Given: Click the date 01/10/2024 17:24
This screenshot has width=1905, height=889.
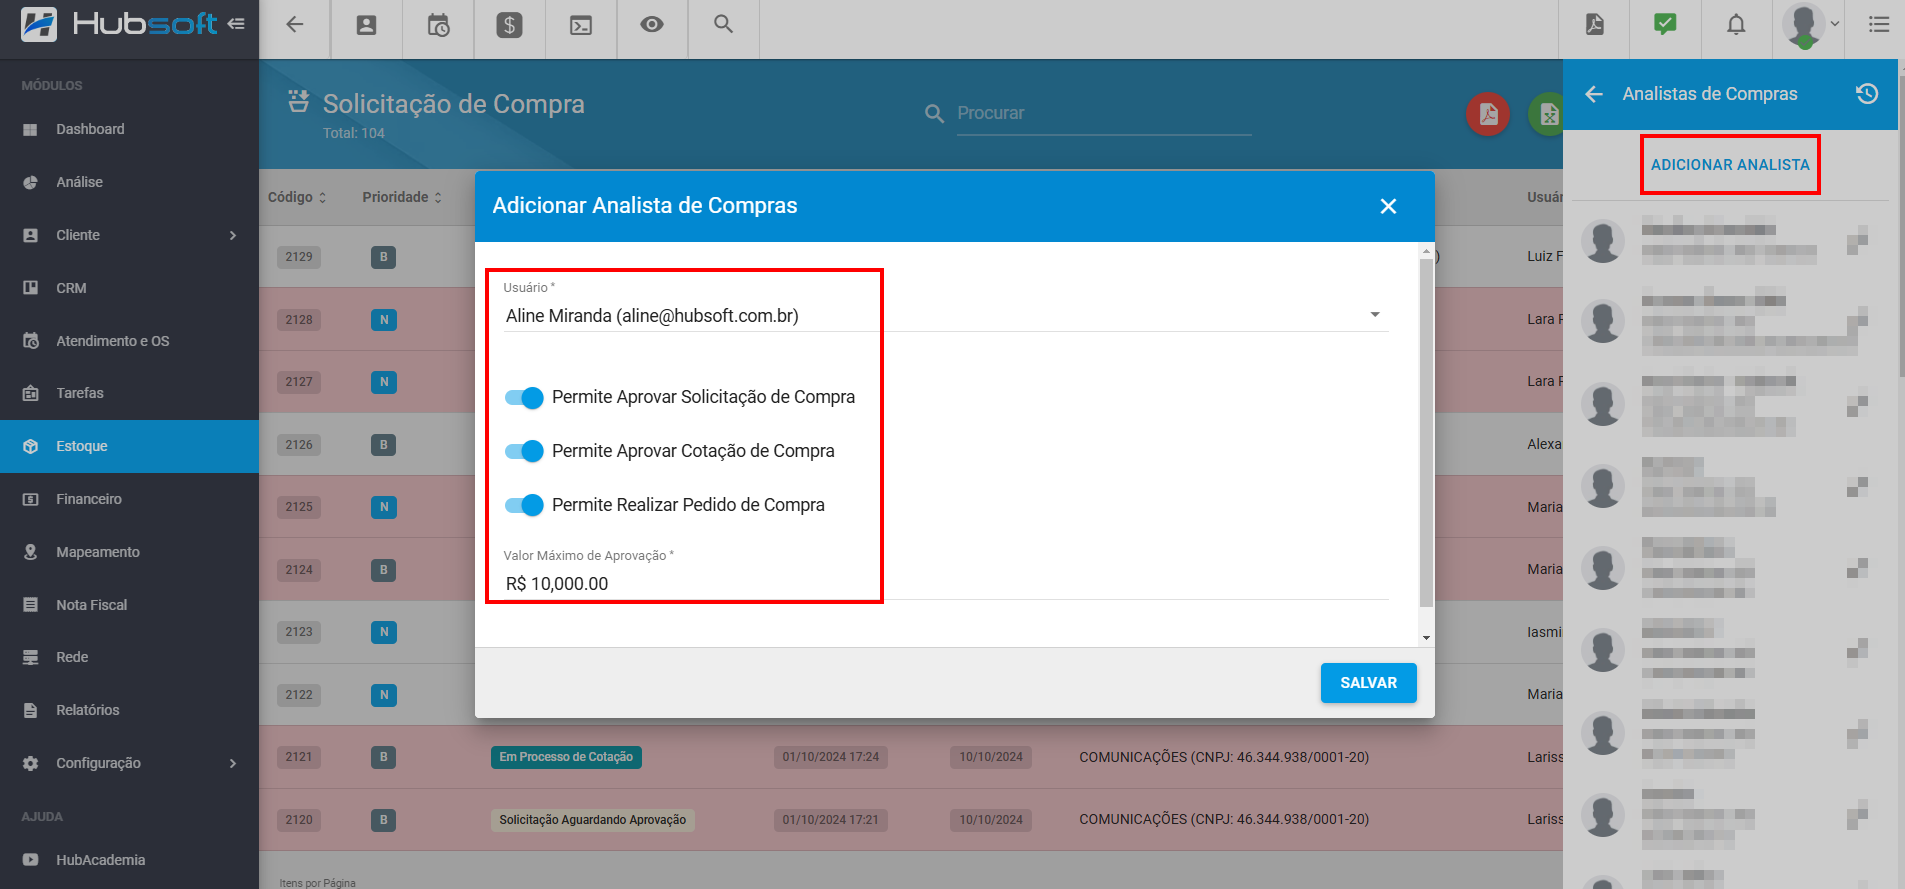Looking at the screenshot, I should (x=831, y=757).
